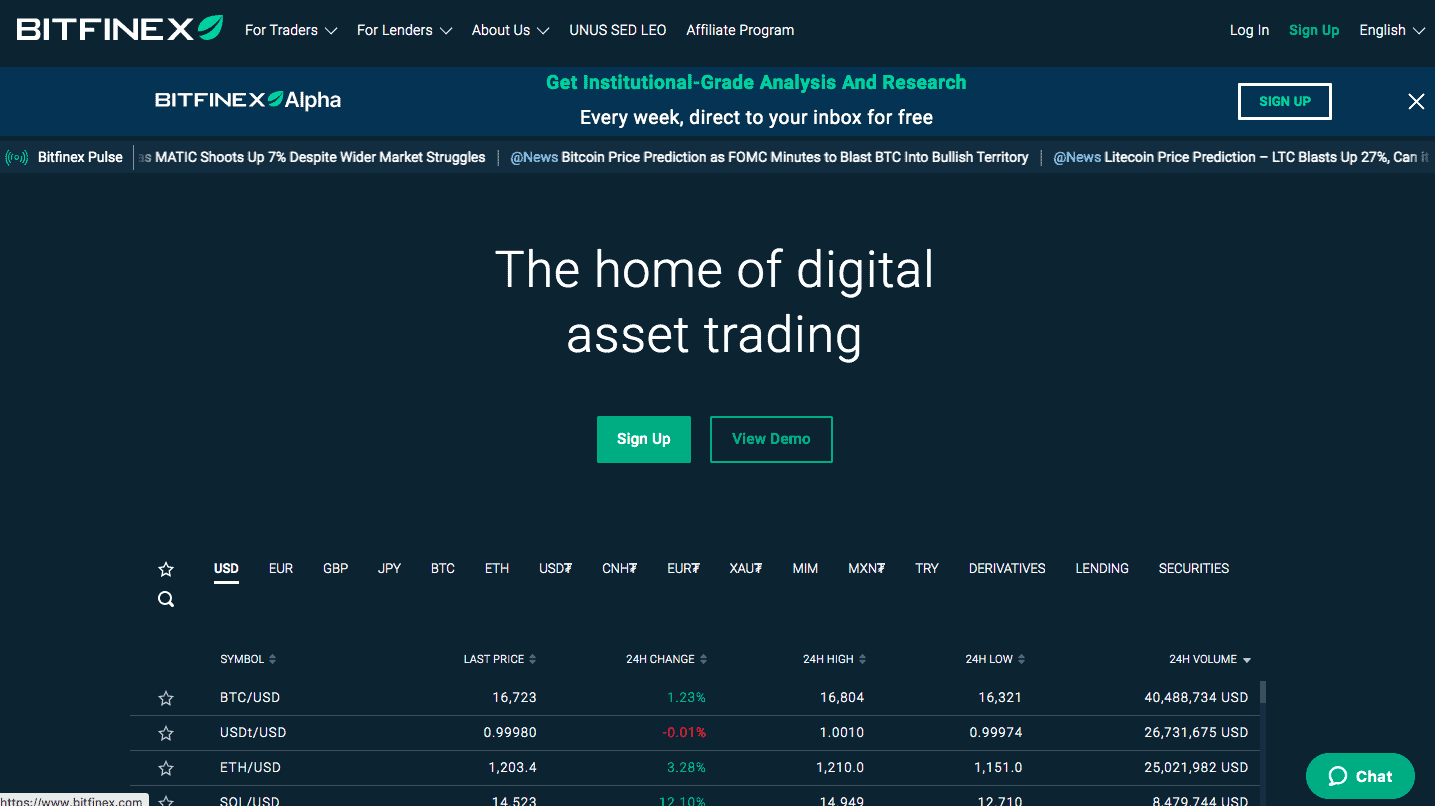Screen dimensions: 1435x806
Task: Expand the About Us menu
Action: pos(510,30)
